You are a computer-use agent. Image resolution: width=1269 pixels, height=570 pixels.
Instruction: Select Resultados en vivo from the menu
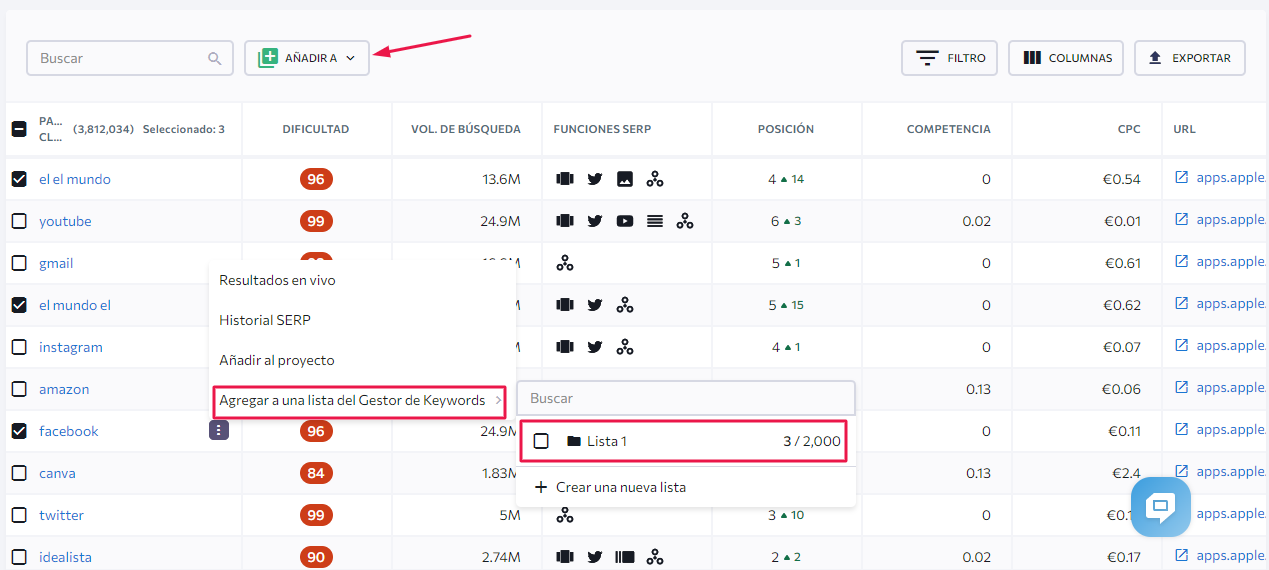[x=277, y=281]
